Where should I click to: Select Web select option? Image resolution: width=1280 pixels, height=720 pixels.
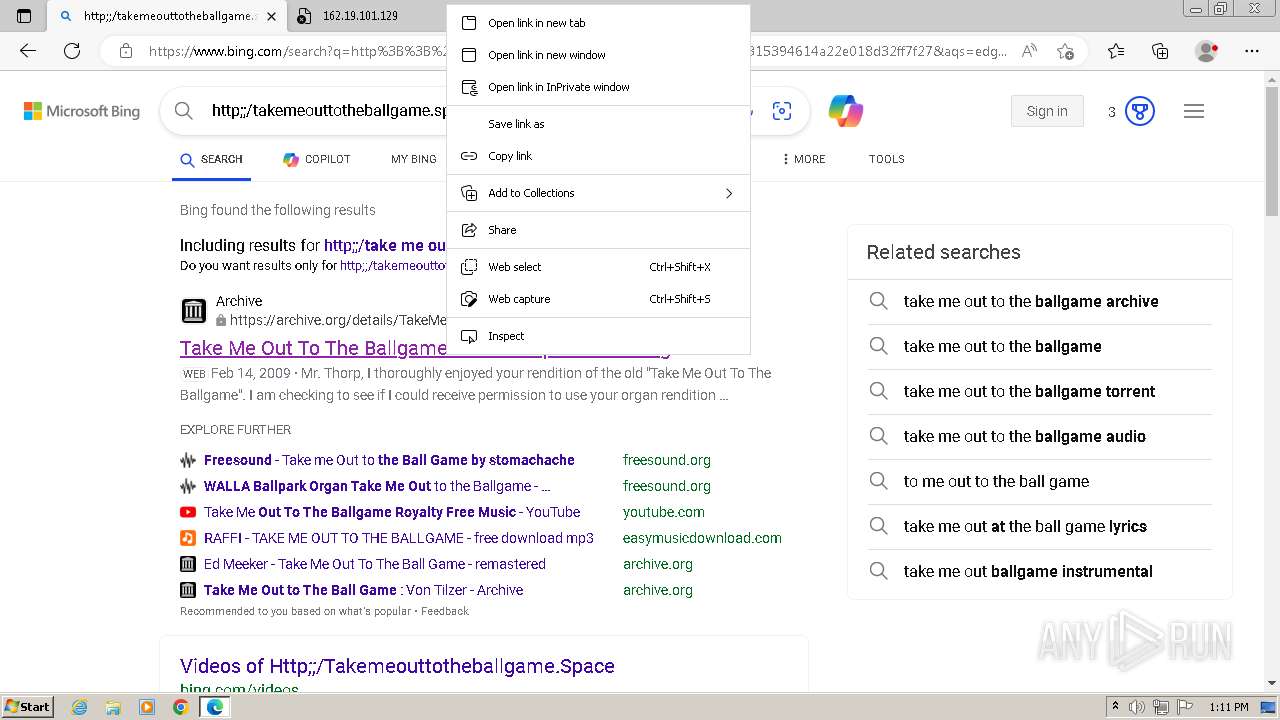coord(598,267)
